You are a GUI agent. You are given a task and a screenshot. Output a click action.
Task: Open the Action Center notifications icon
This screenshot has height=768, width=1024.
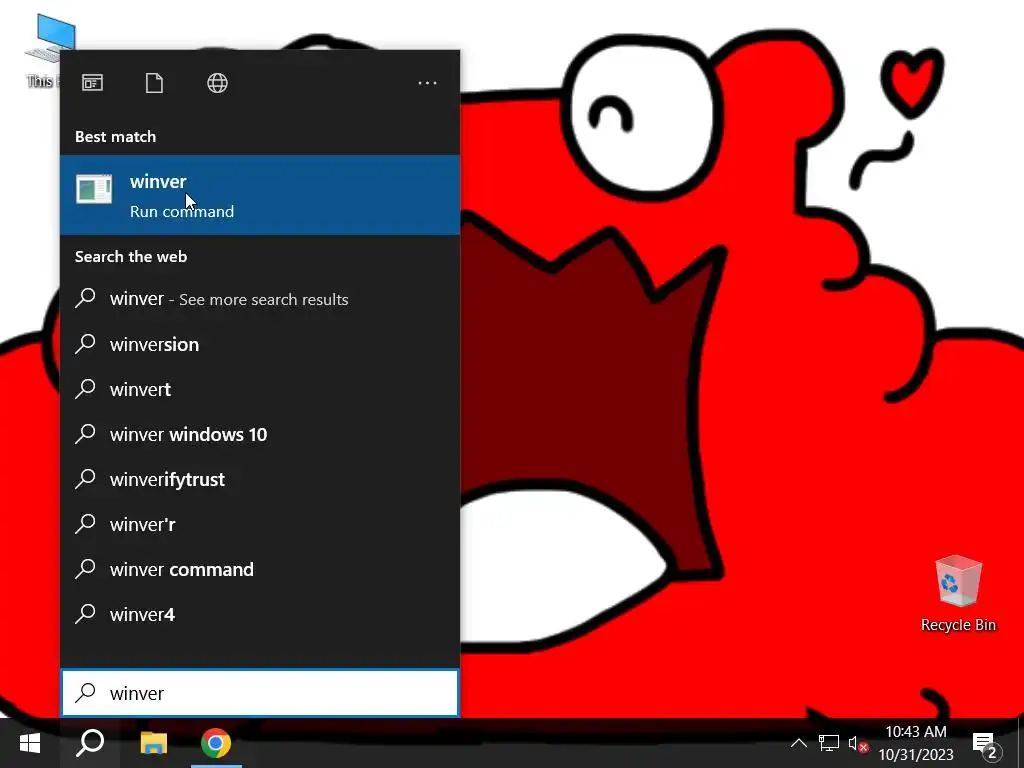(x=986, y=744)
